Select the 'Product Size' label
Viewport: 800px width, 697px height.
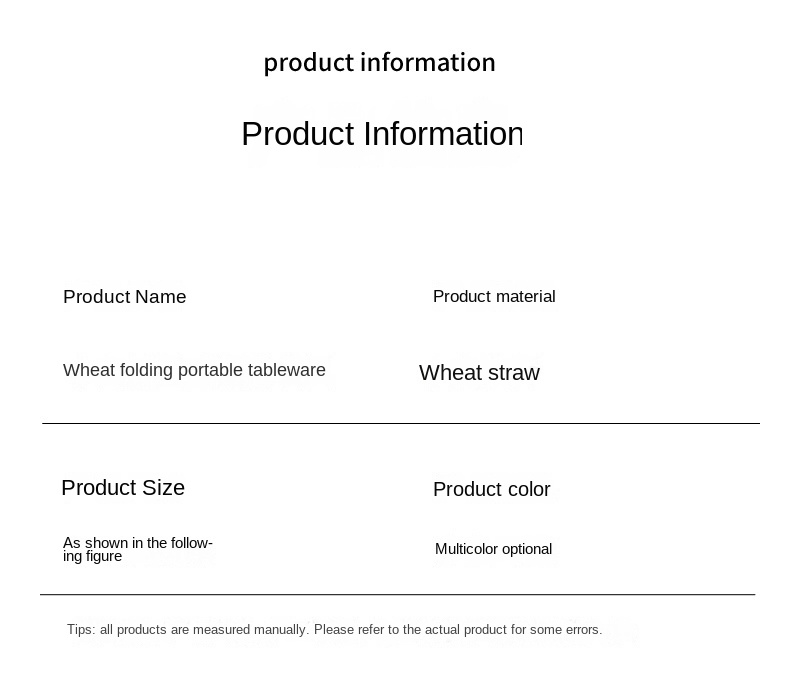123,488
